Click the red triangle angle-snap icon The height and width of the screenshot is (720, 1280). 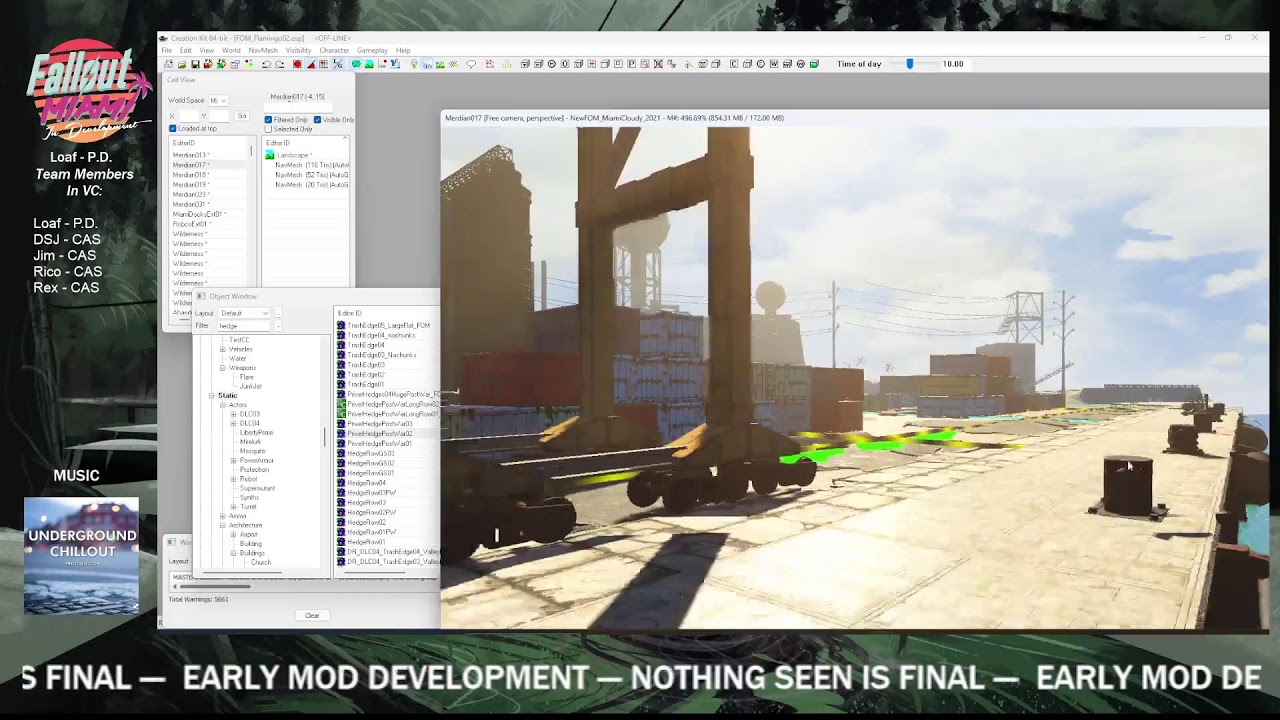[311, 64]
